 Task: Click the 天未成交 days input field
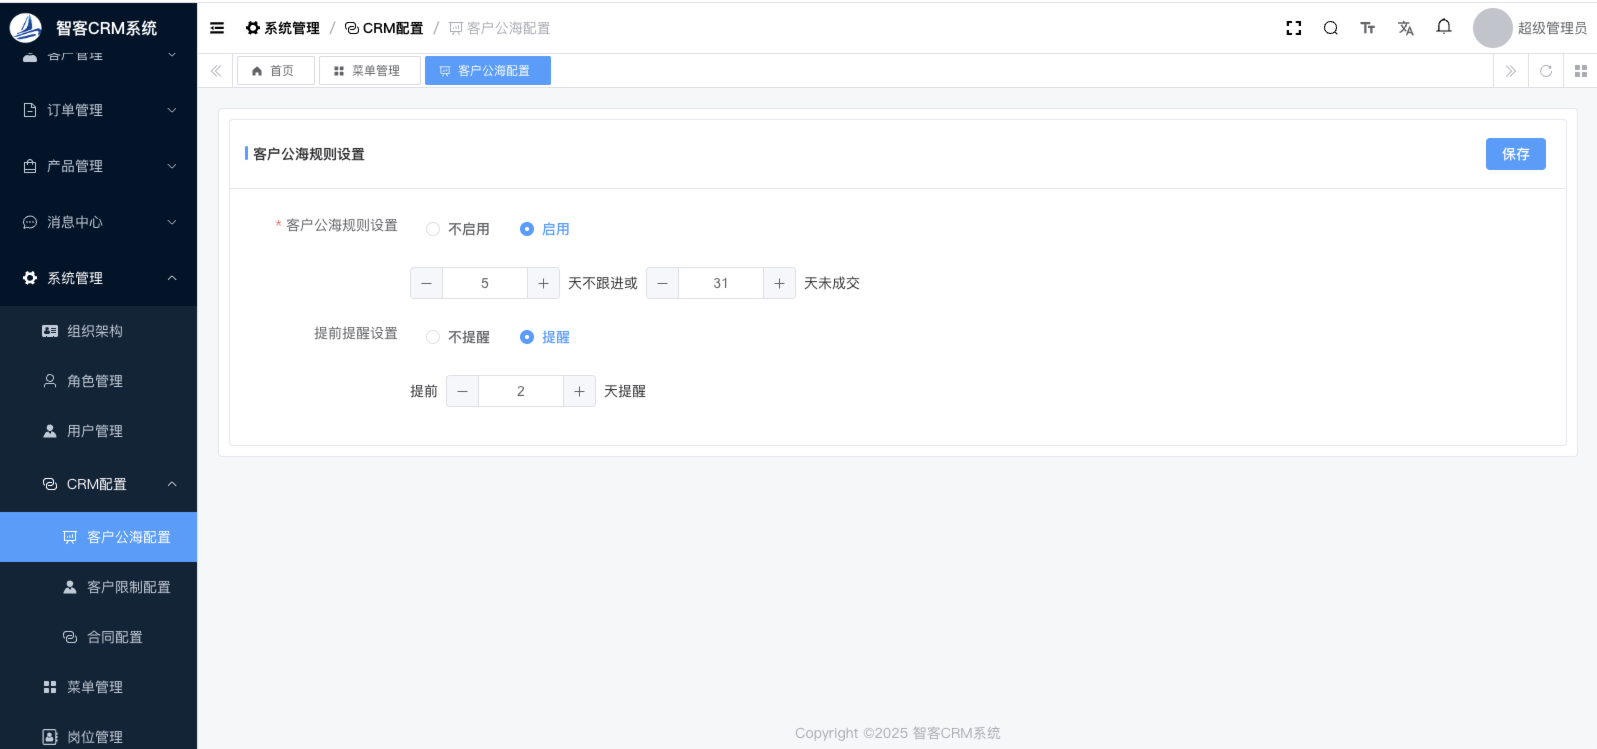[720, 283]
